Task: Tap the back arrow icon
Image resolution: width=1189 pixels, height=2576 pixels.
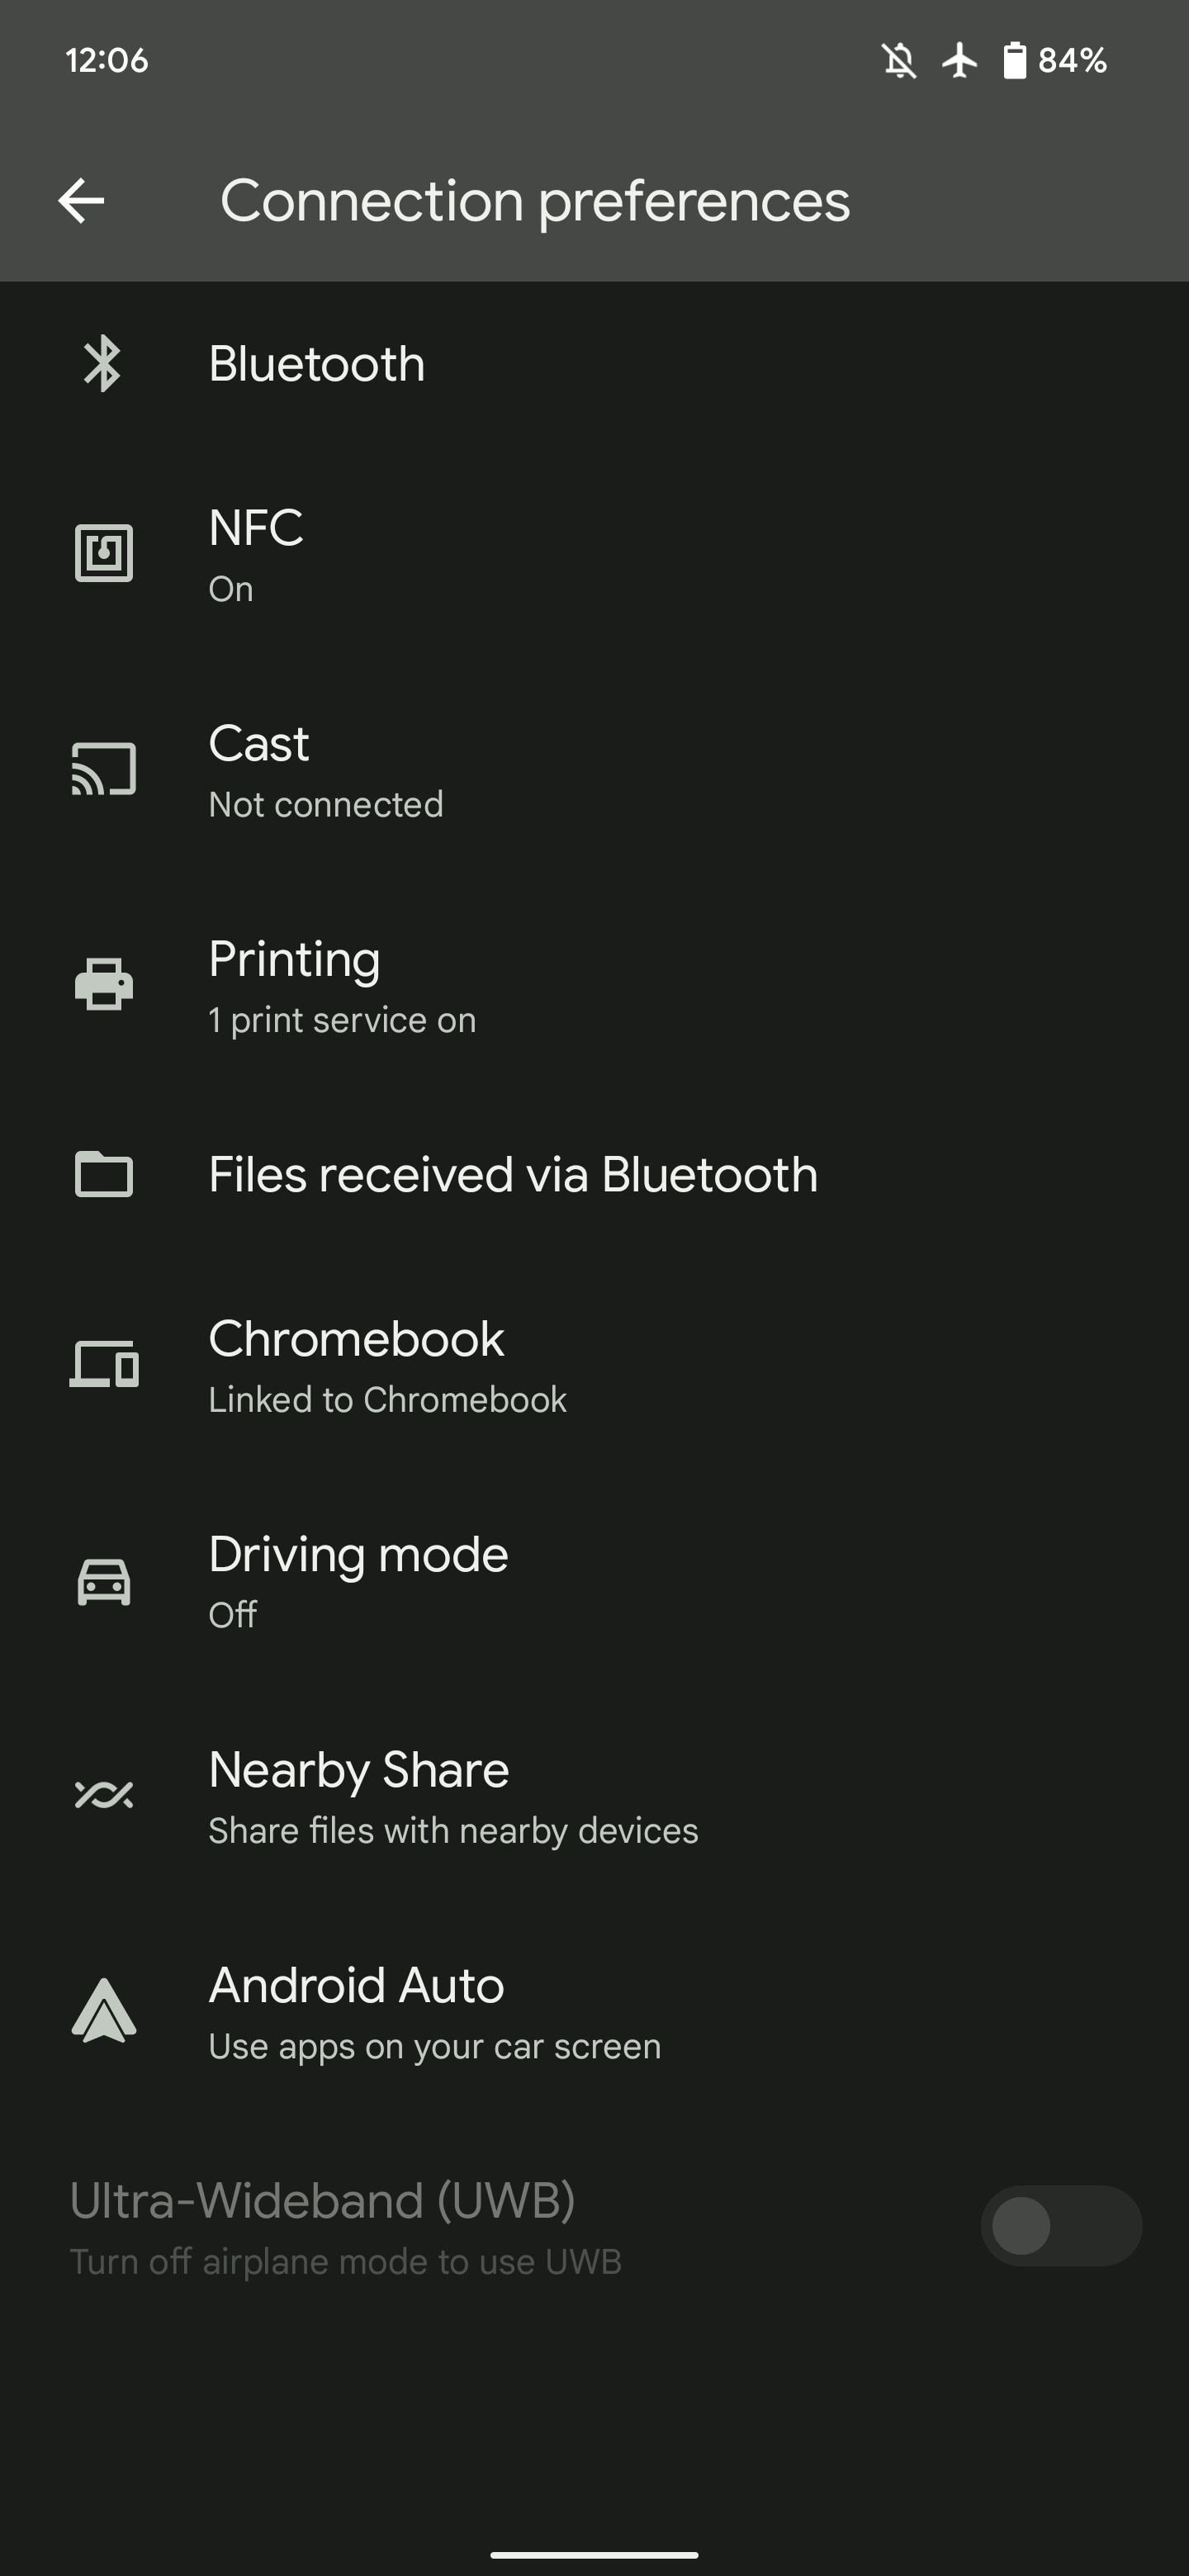Action: (x=82, y=201)
